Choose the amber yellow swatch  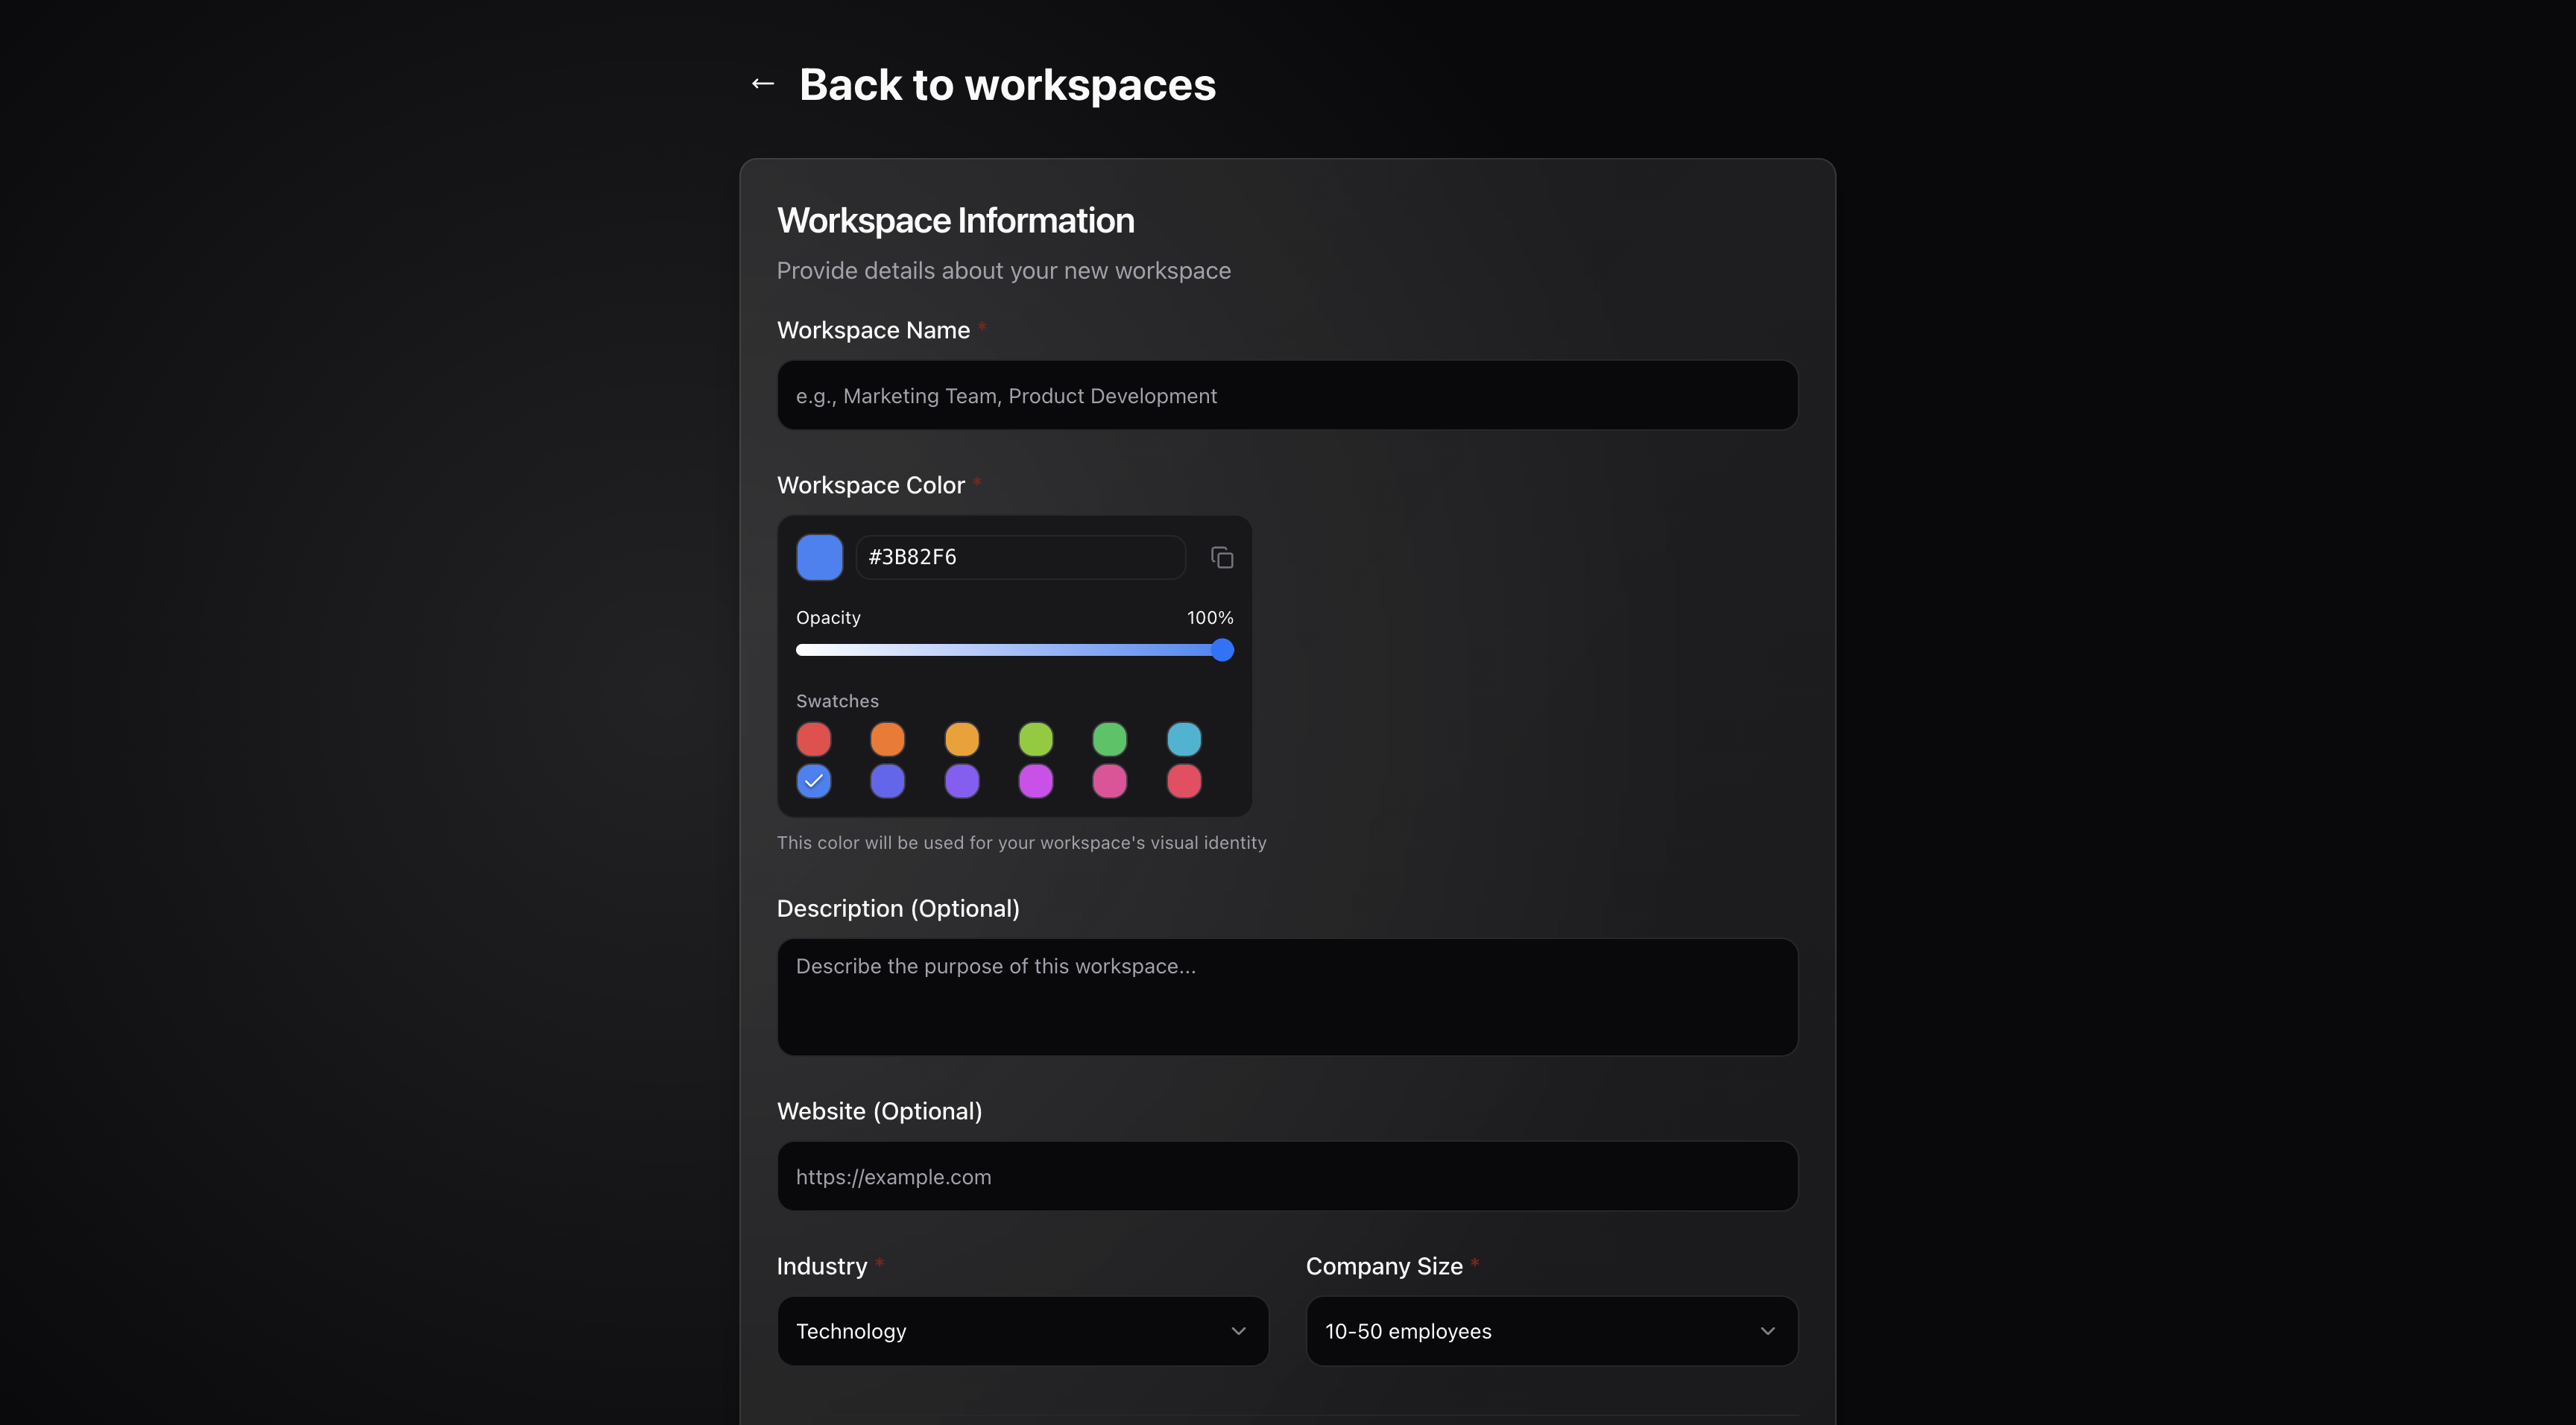click(x=962, y=739)
